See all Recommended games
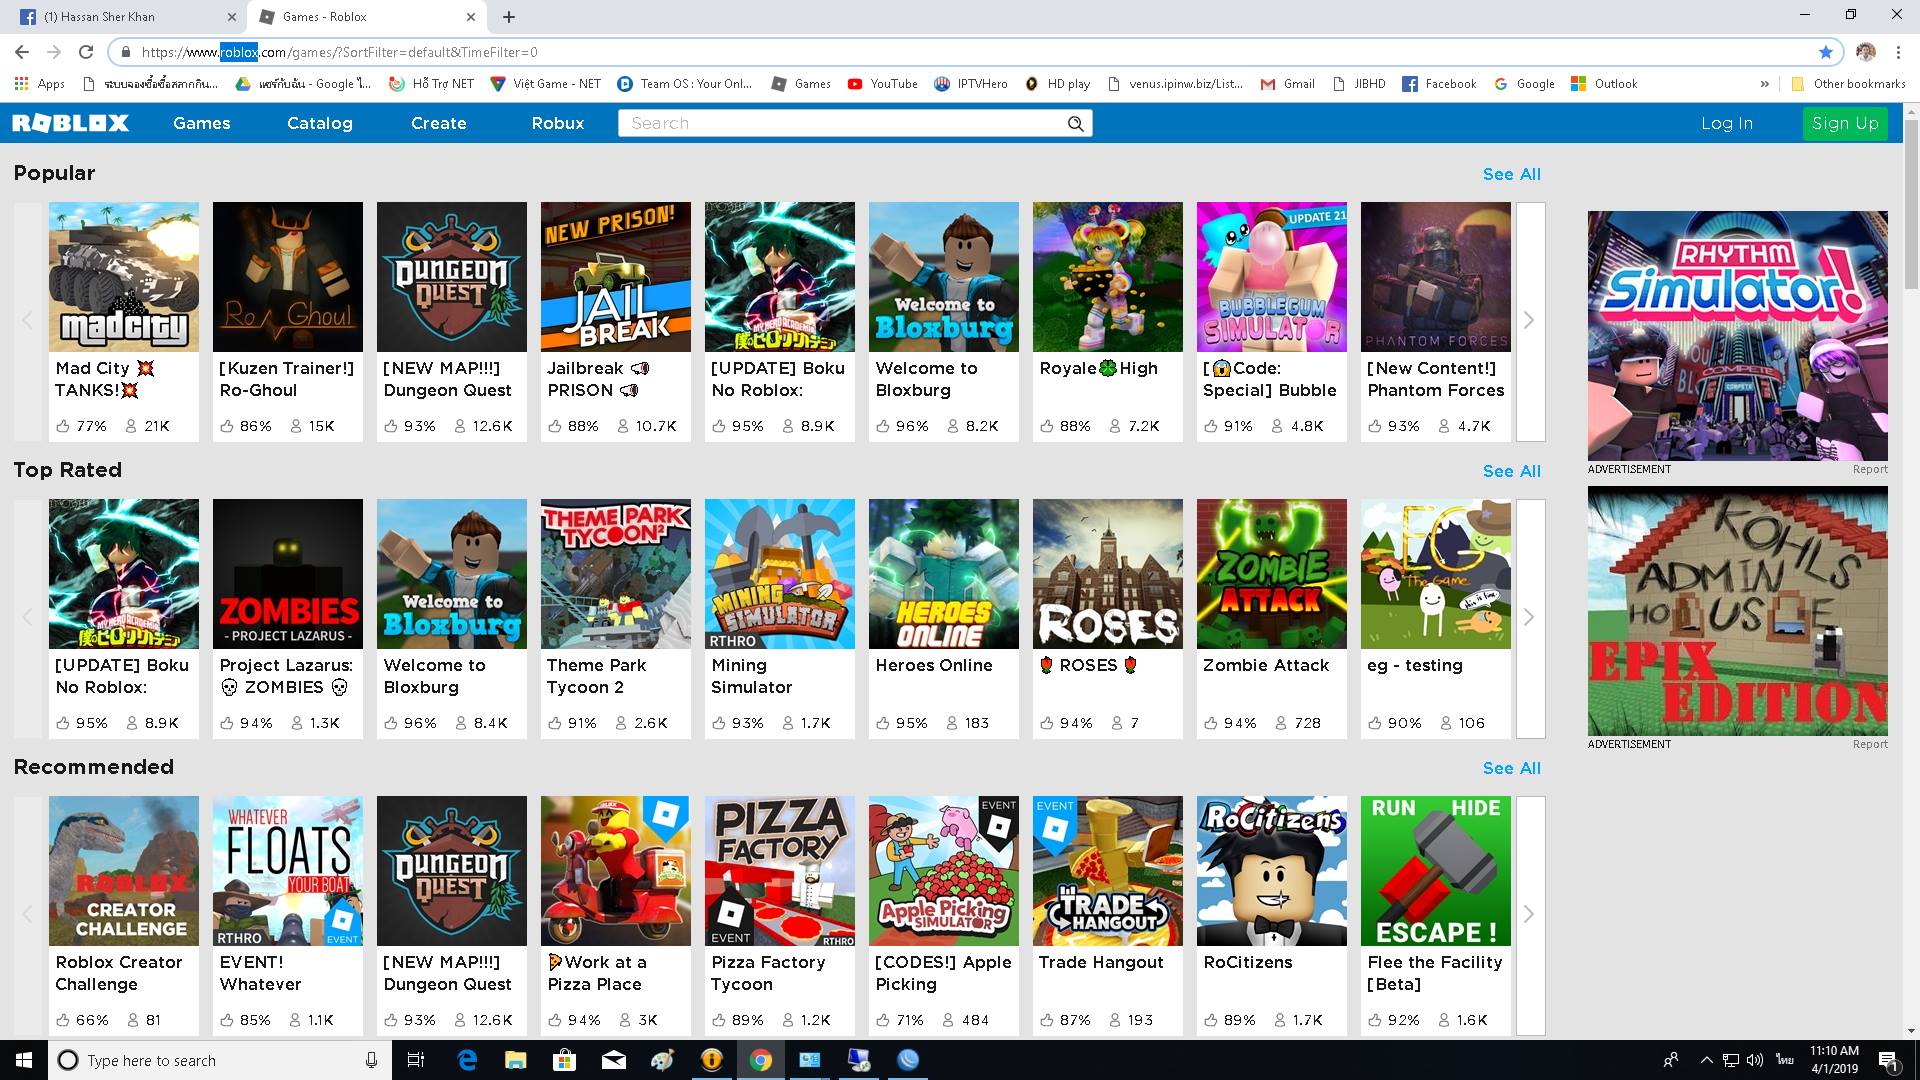The height and width of the screenshot is (1080, 1920). [x=1512, y=768]
